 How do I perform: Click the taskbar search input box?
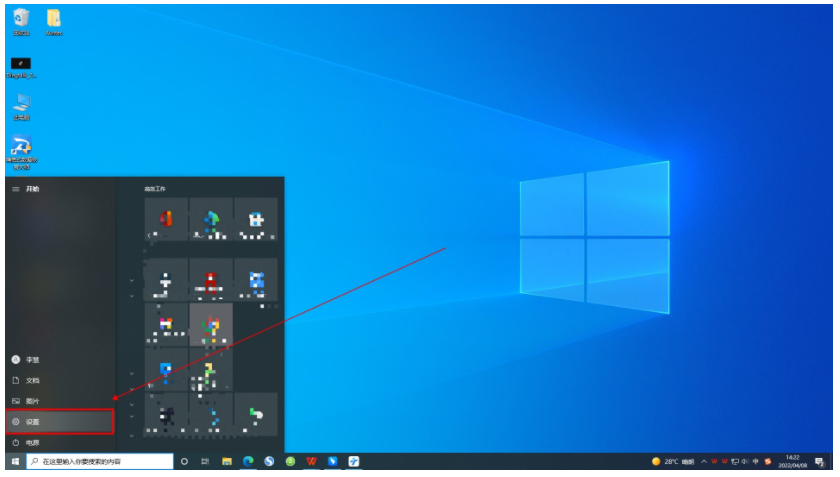tap(100, 462)
